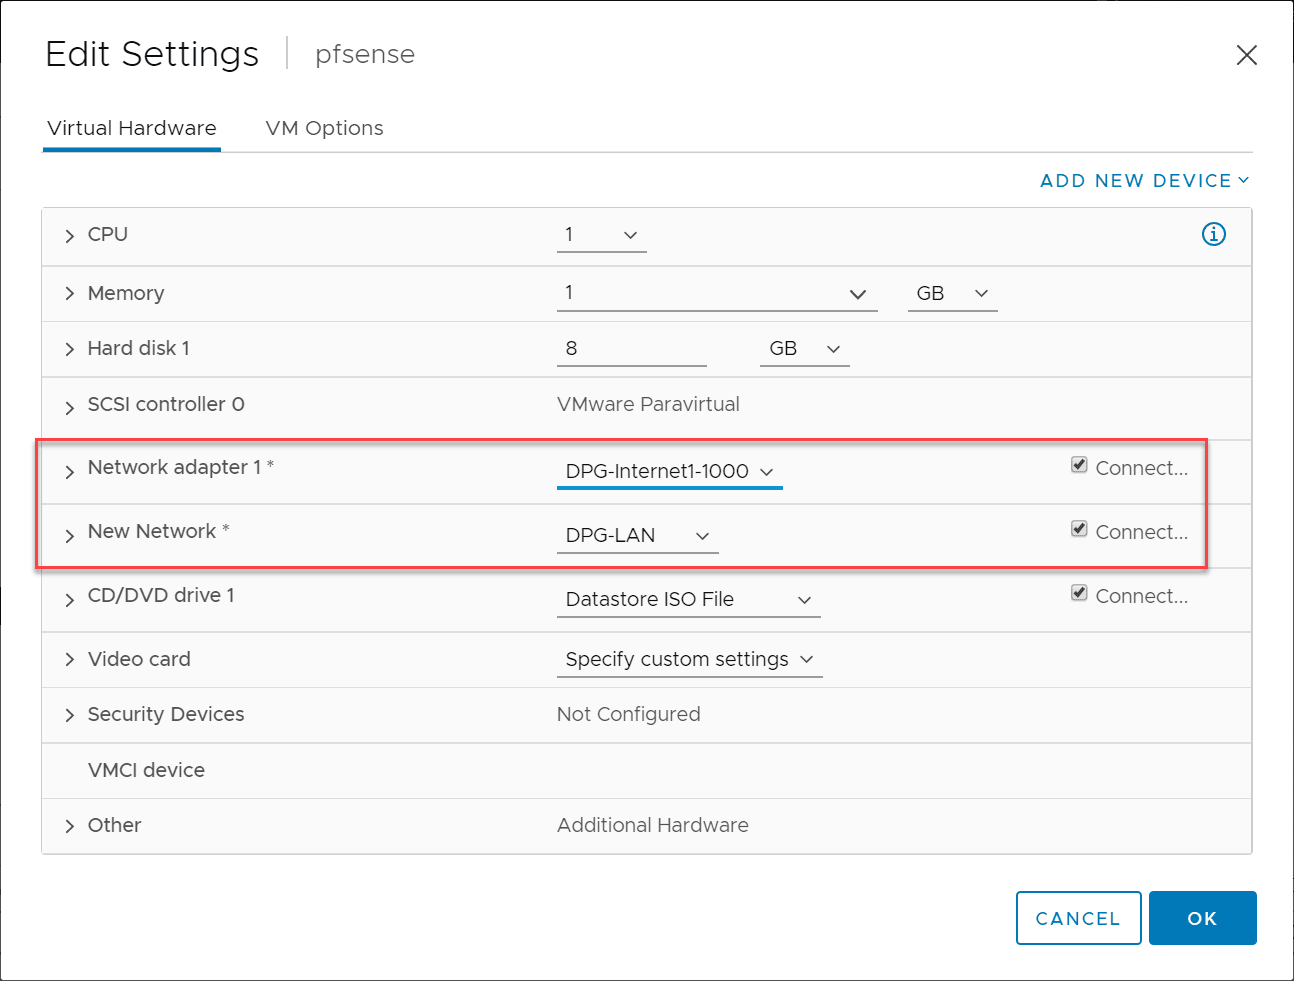Image resolution: width=1294 pixels, height=981 pixels.
Task: Expand SCSI controller 0 row
Action: (70, 407)
